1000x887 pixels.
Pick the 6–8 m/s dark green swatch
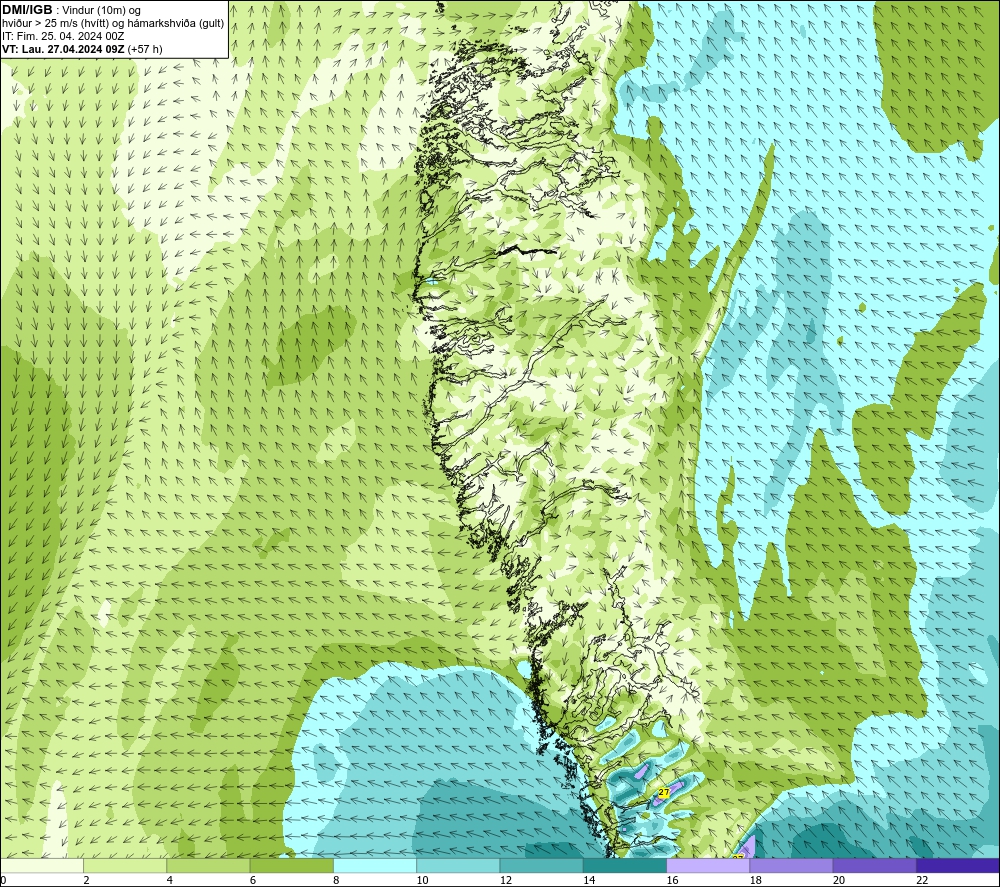pyautogui.click(x=291, y=865)
